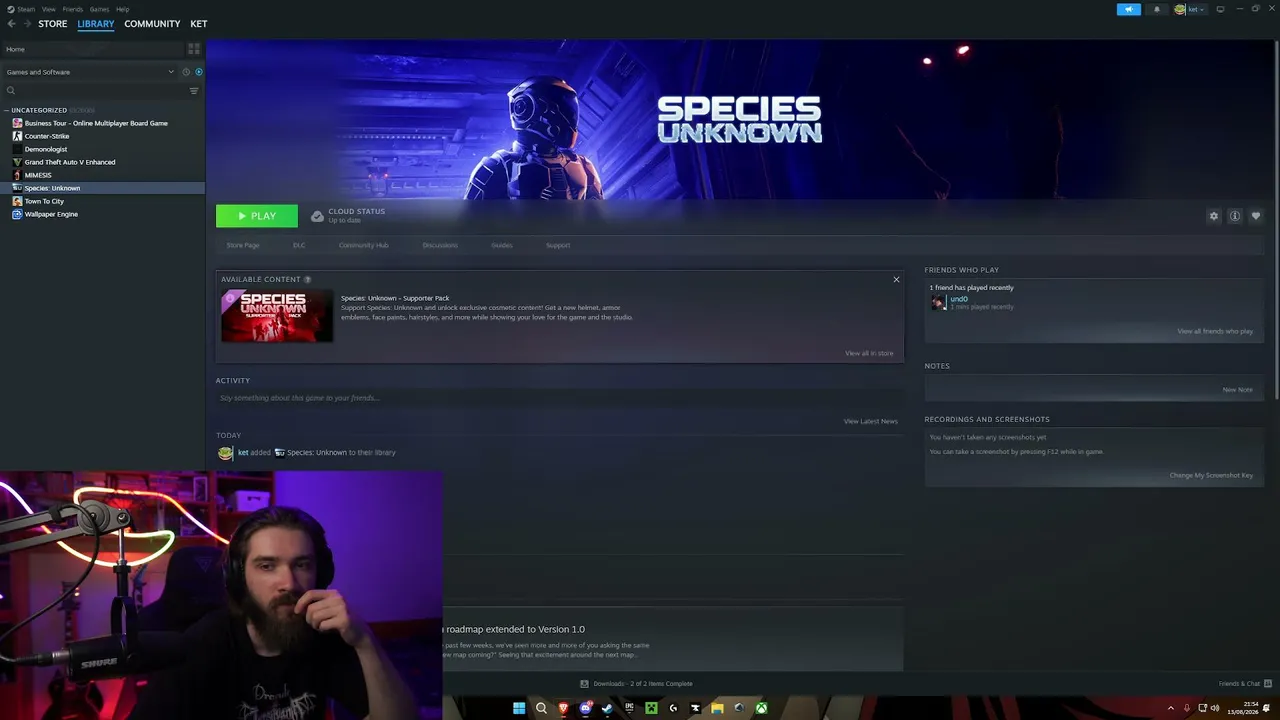Click the green PLAY button
The height and width of the screenshot is (720, 1280).
pyautogui.click(x=257, y=216)
